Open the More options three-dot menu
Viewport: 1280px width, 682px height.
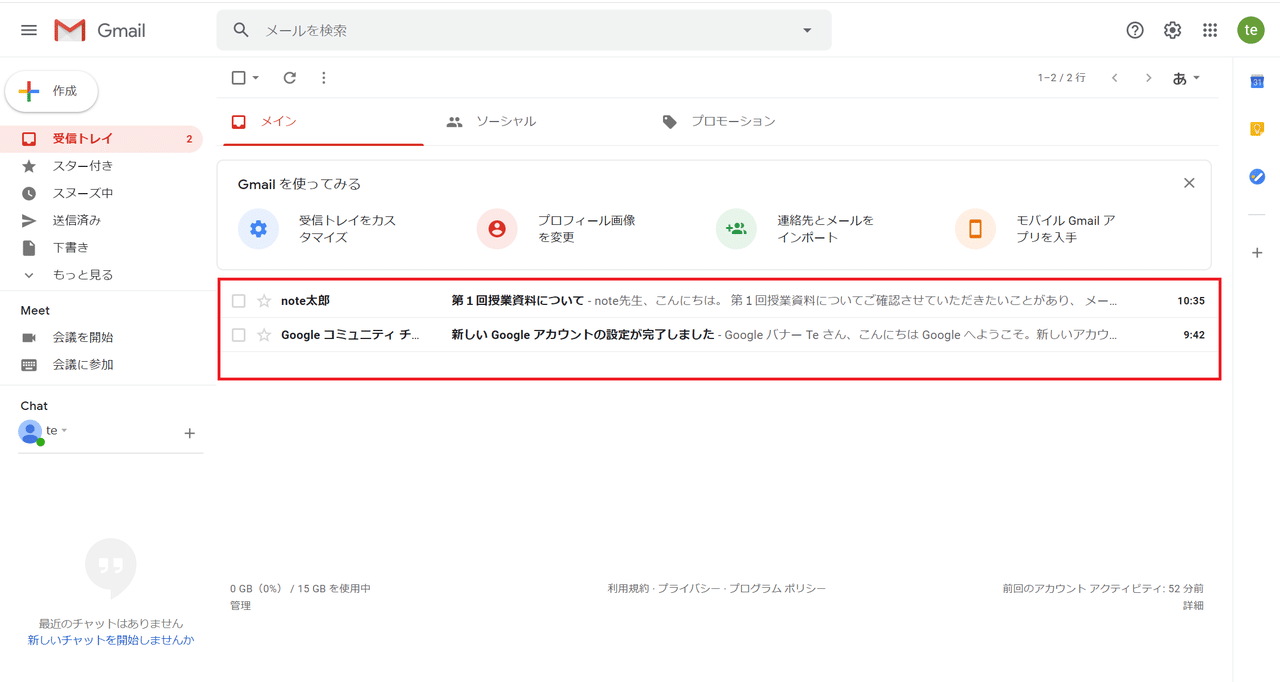(x=323, y=78)
